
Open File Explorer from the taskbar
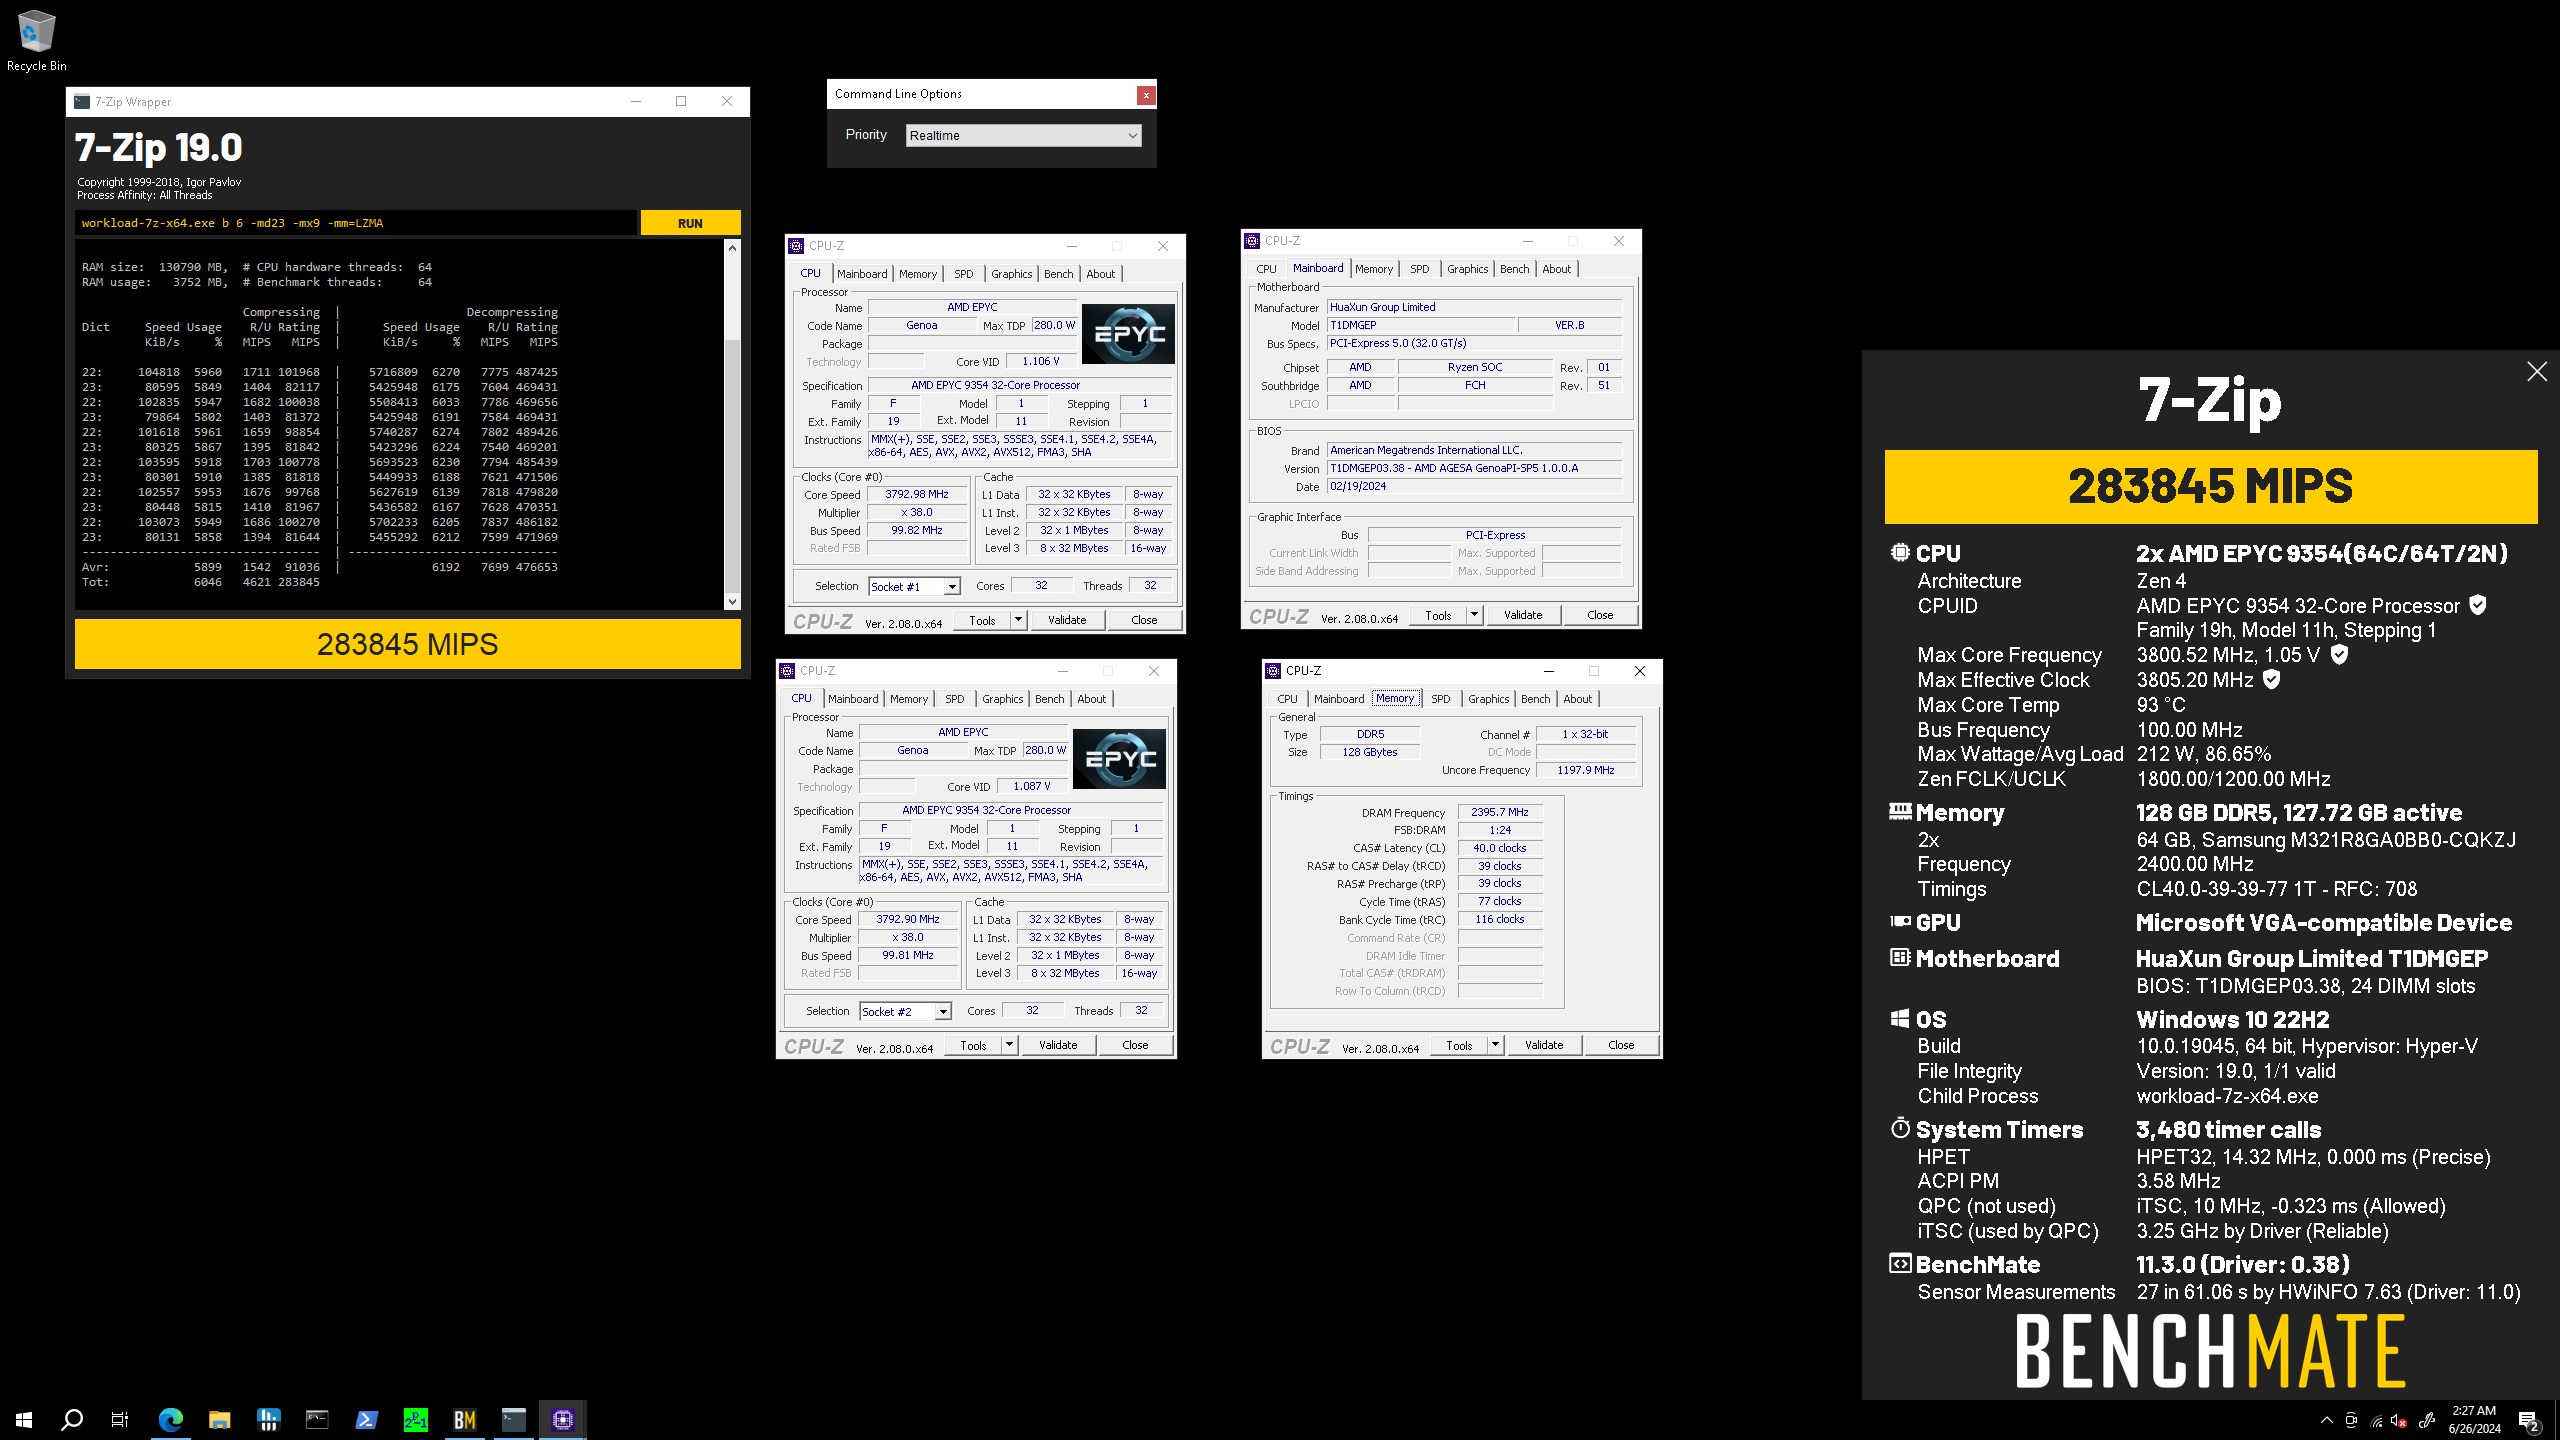pos(219,1419)
